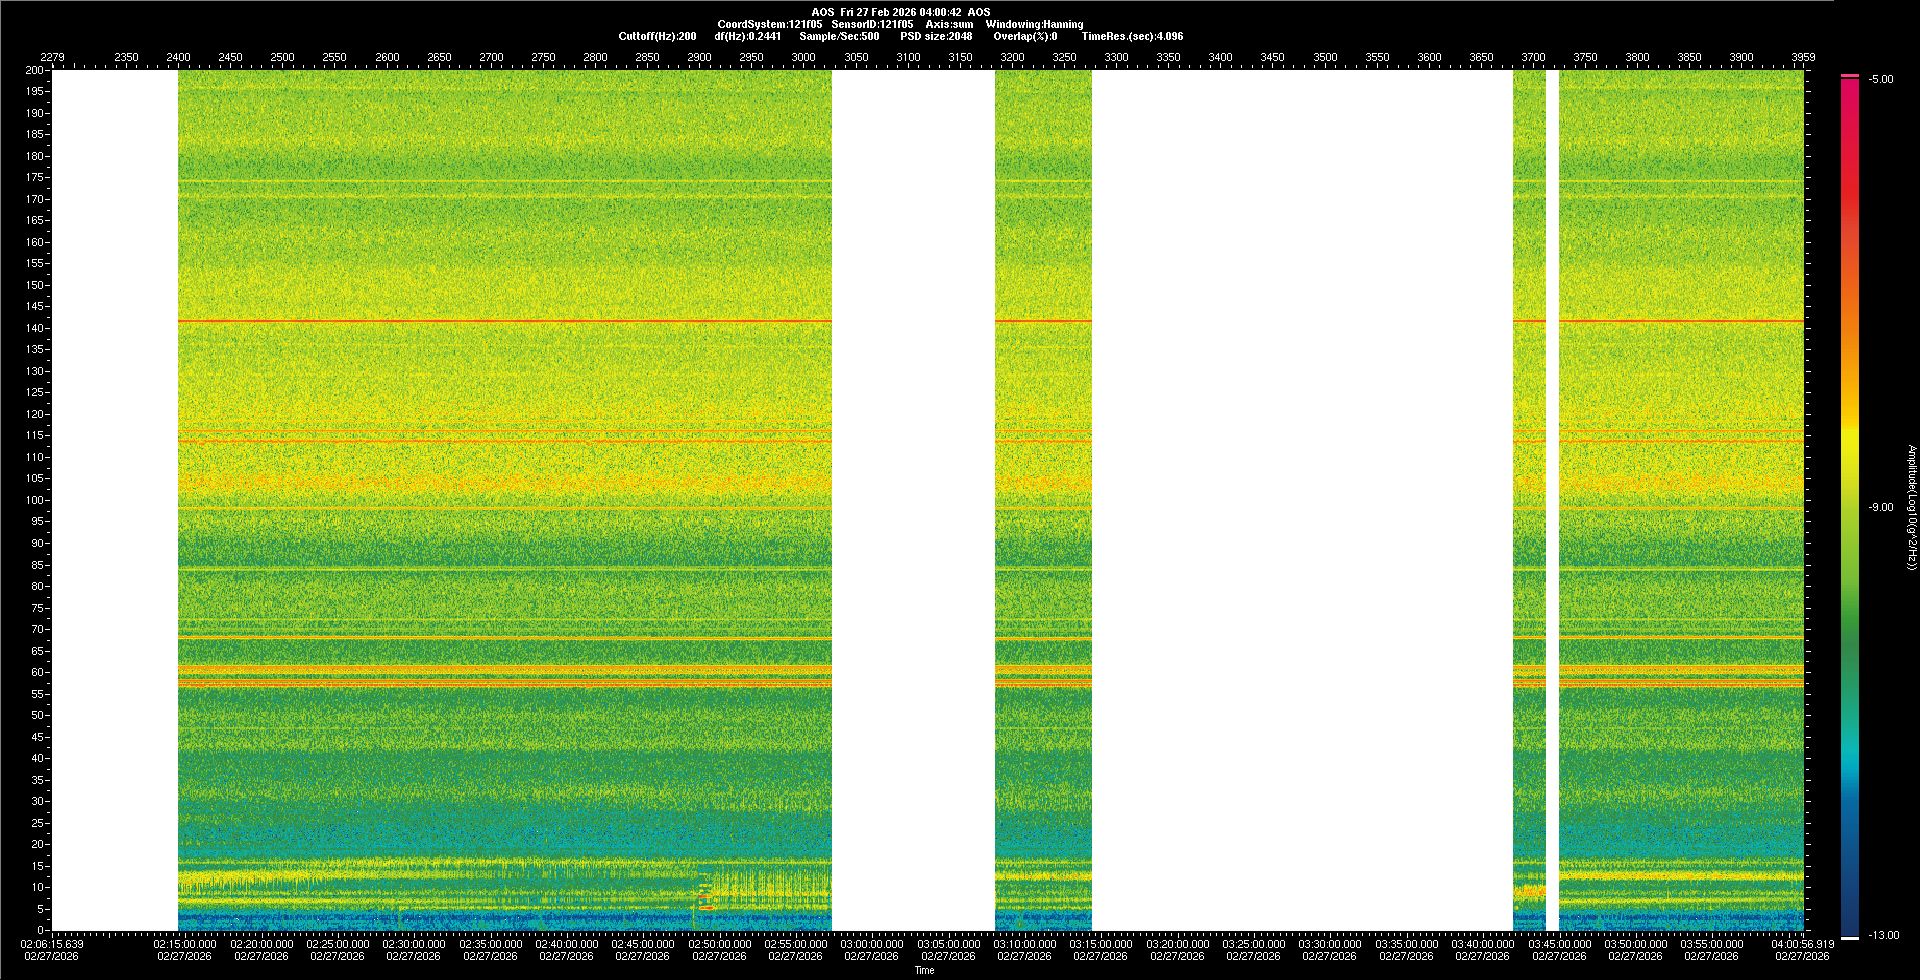Click the TimeRes.(sec):4.096 label

[x=1132, y=36]
